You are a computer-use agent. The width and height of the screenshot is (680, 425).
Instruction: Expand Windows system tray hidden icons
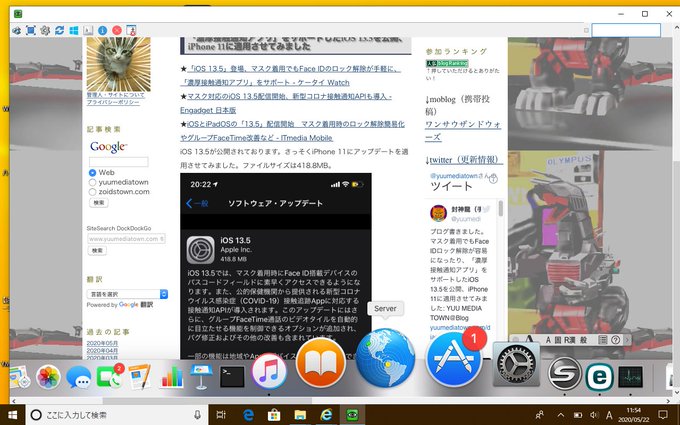click(560, 415)
